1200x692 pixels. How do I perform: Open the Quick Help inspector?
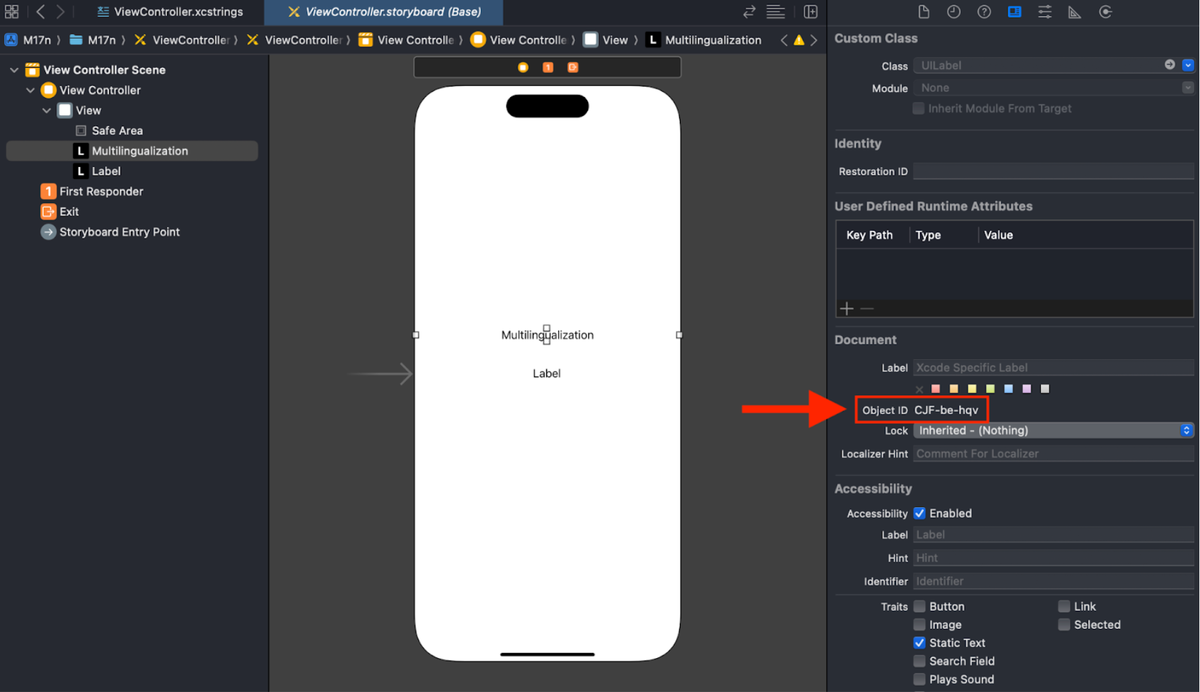pyautogui.click(x=984, y=12)
